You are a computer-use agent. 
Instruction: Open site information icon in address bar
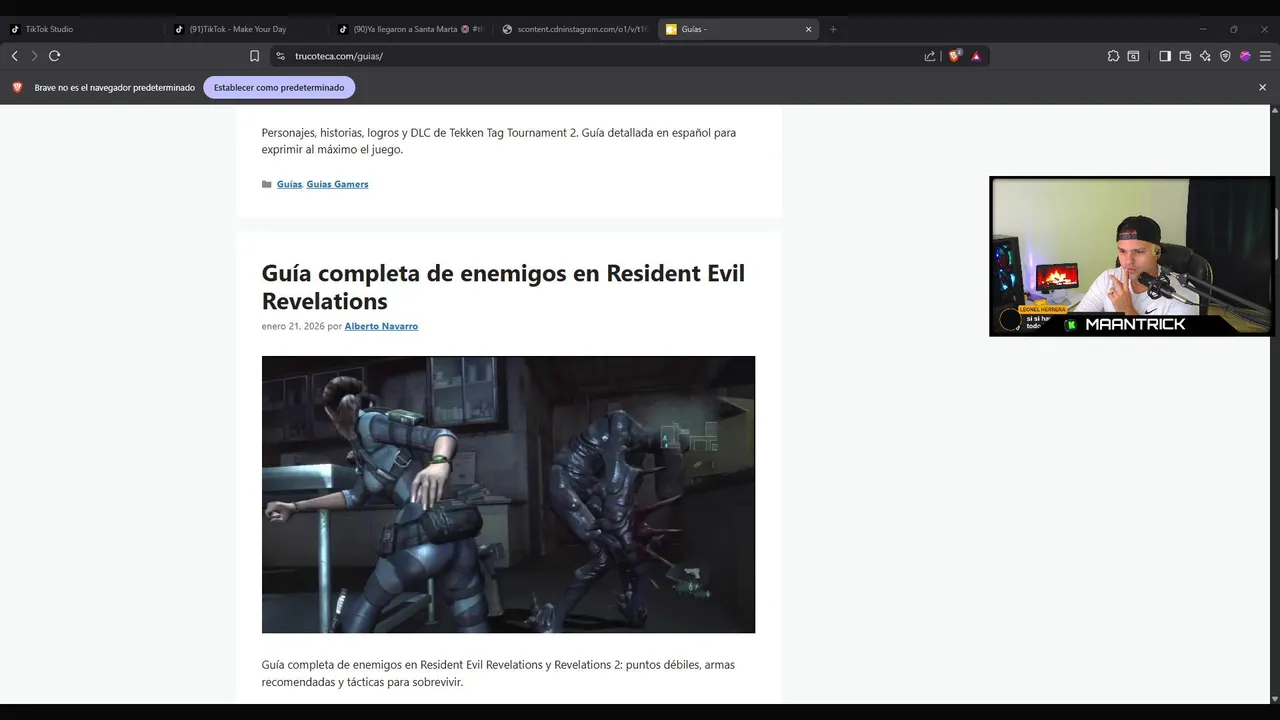pos(280,56)
